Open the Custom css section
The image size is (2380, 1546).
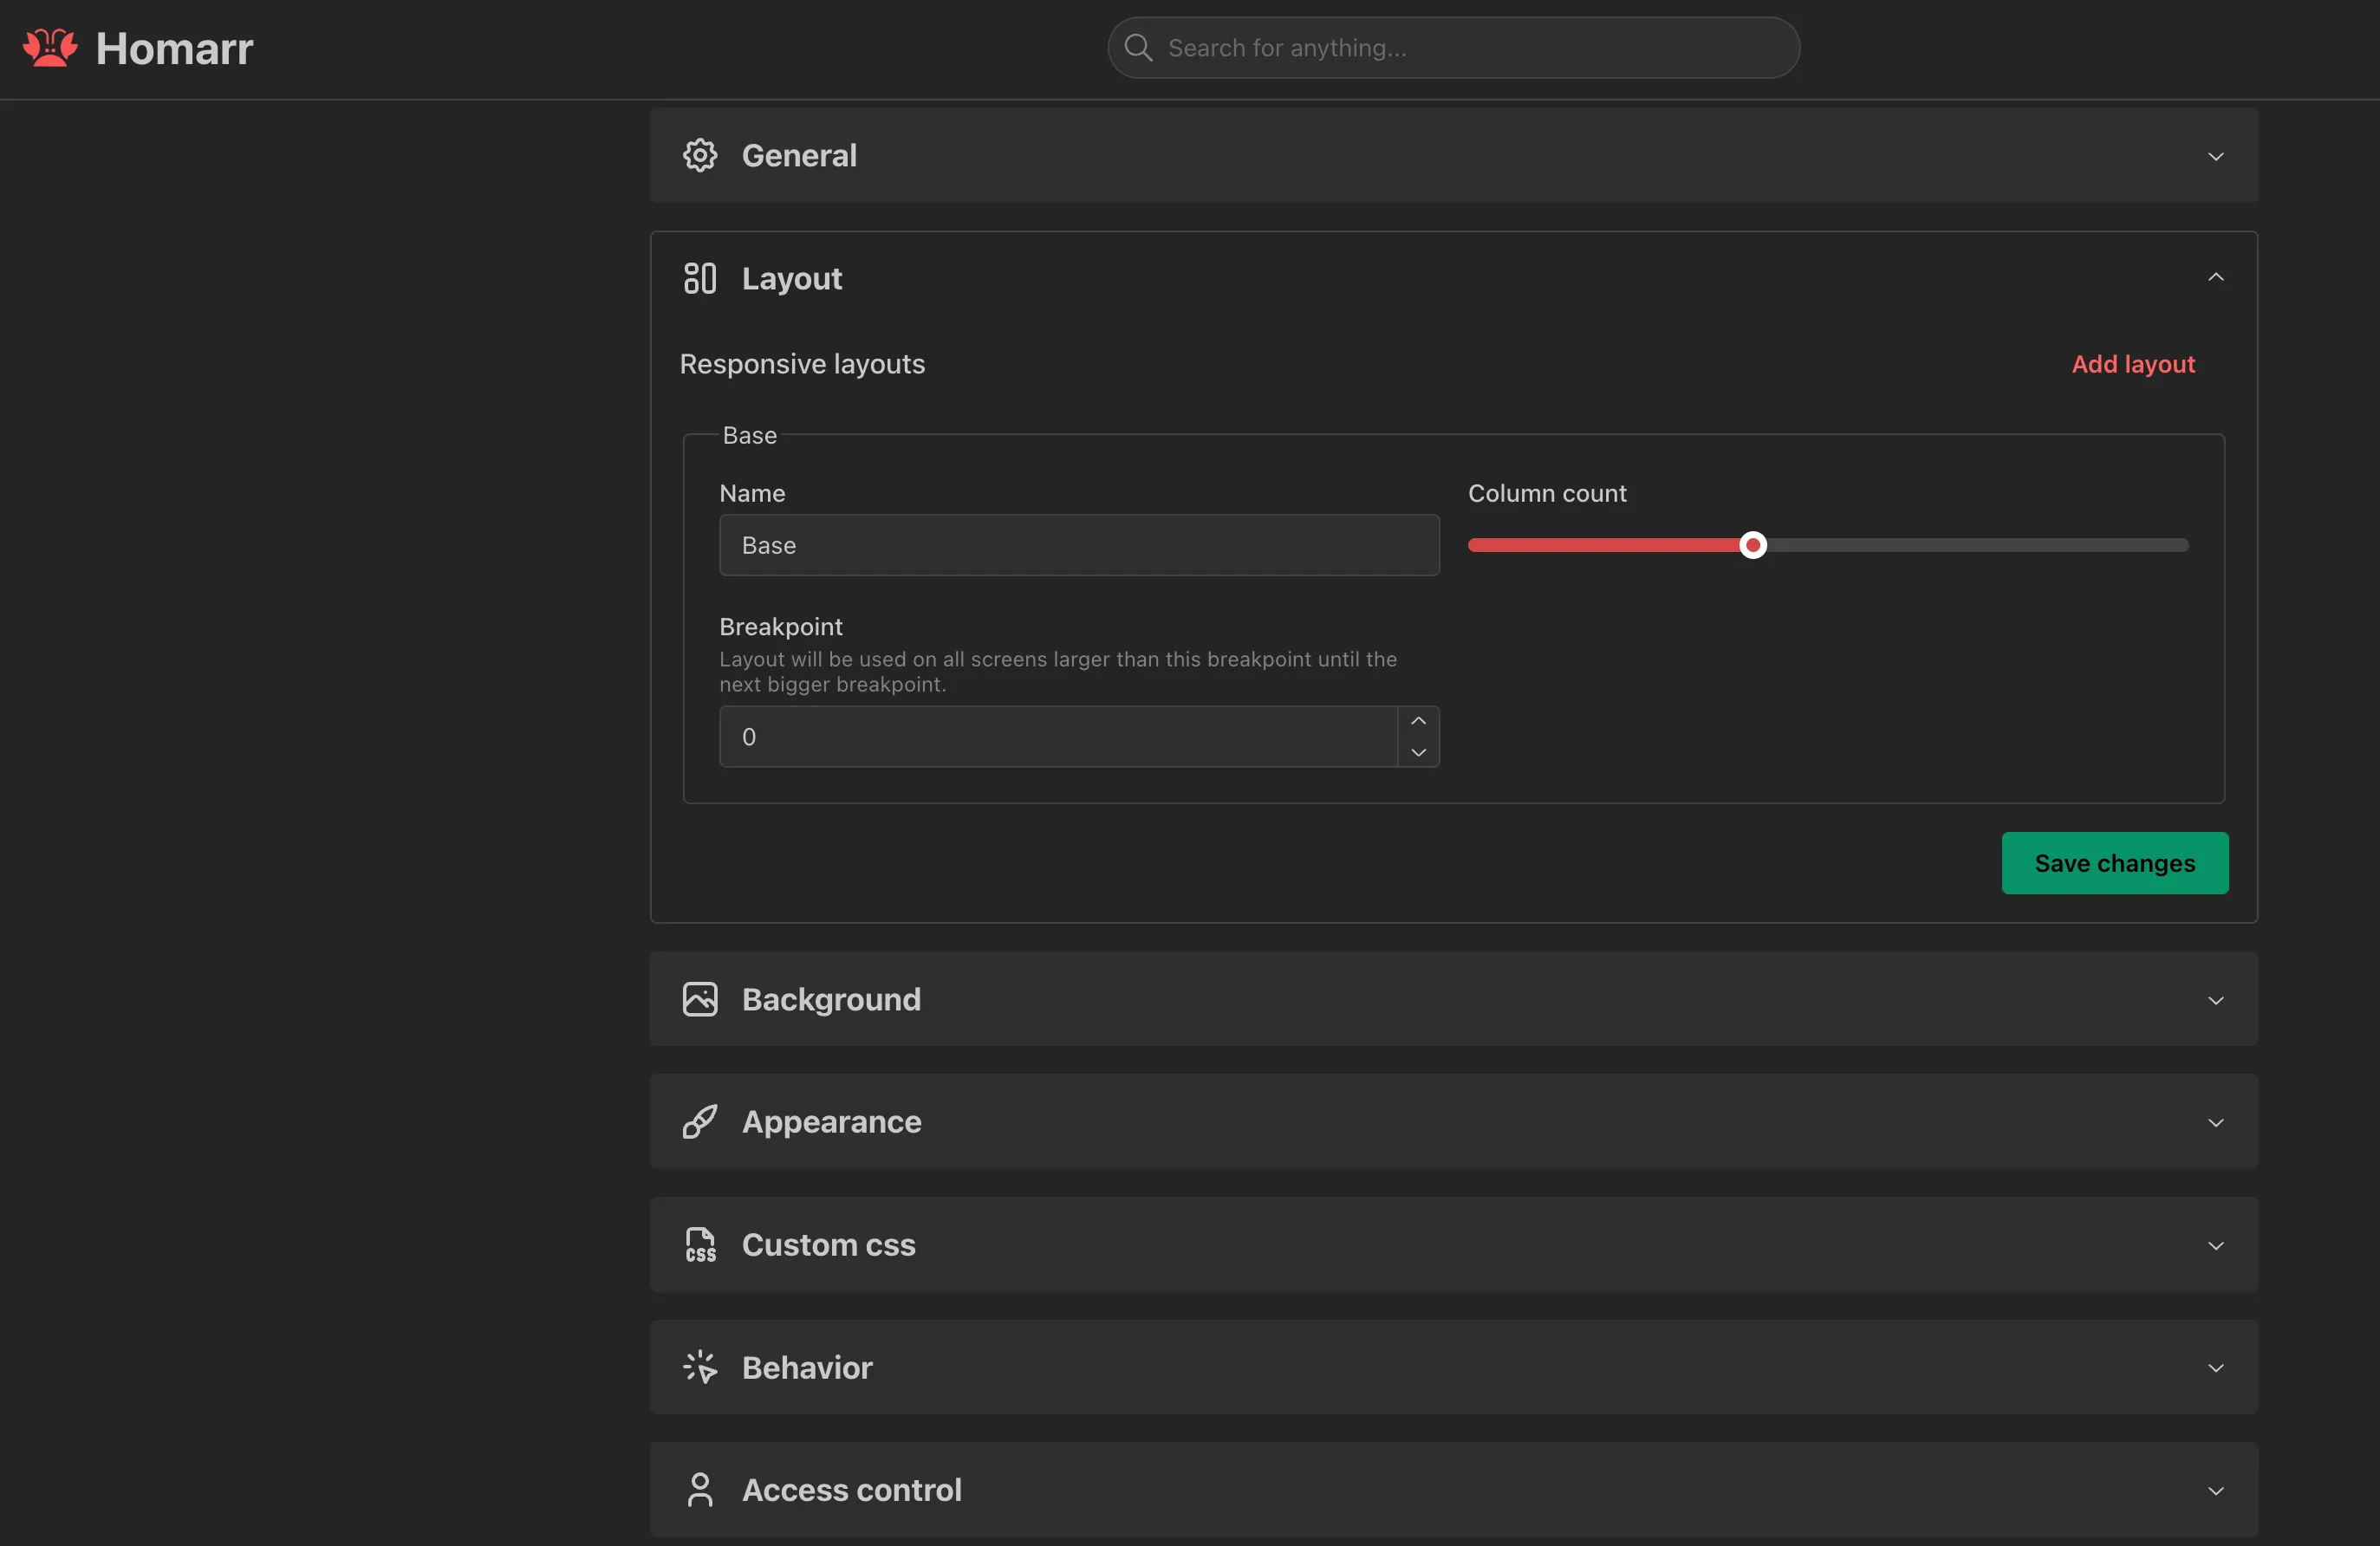click(2216, 1246)
